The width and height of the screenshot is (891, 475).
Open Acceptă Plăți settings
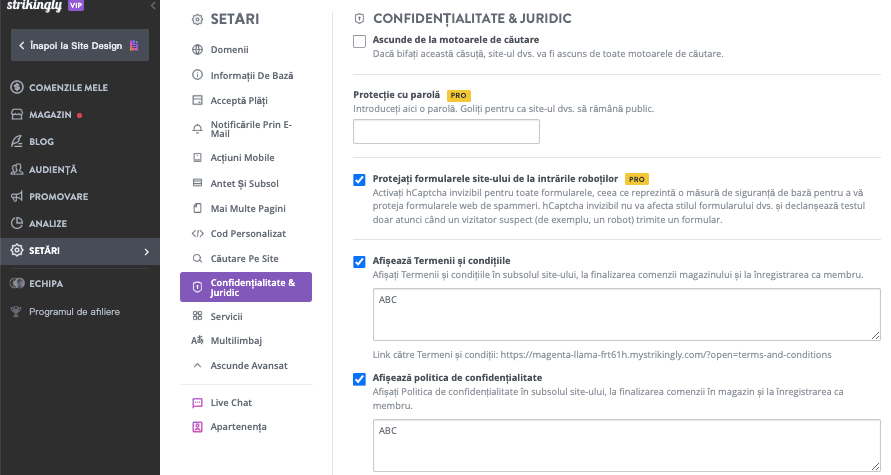pyautogui.click(x=239, y=101)
